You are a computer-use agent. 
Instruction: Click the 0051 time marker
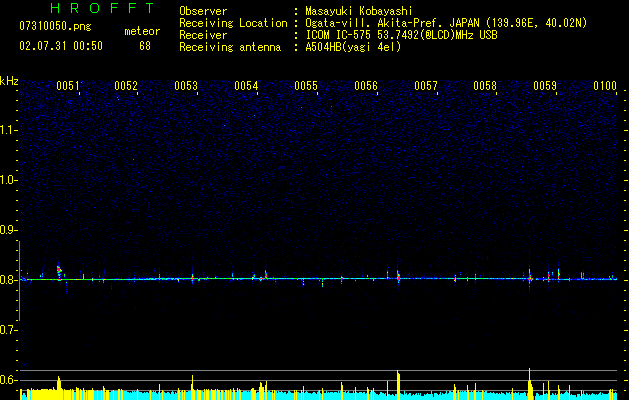point(67,86)
